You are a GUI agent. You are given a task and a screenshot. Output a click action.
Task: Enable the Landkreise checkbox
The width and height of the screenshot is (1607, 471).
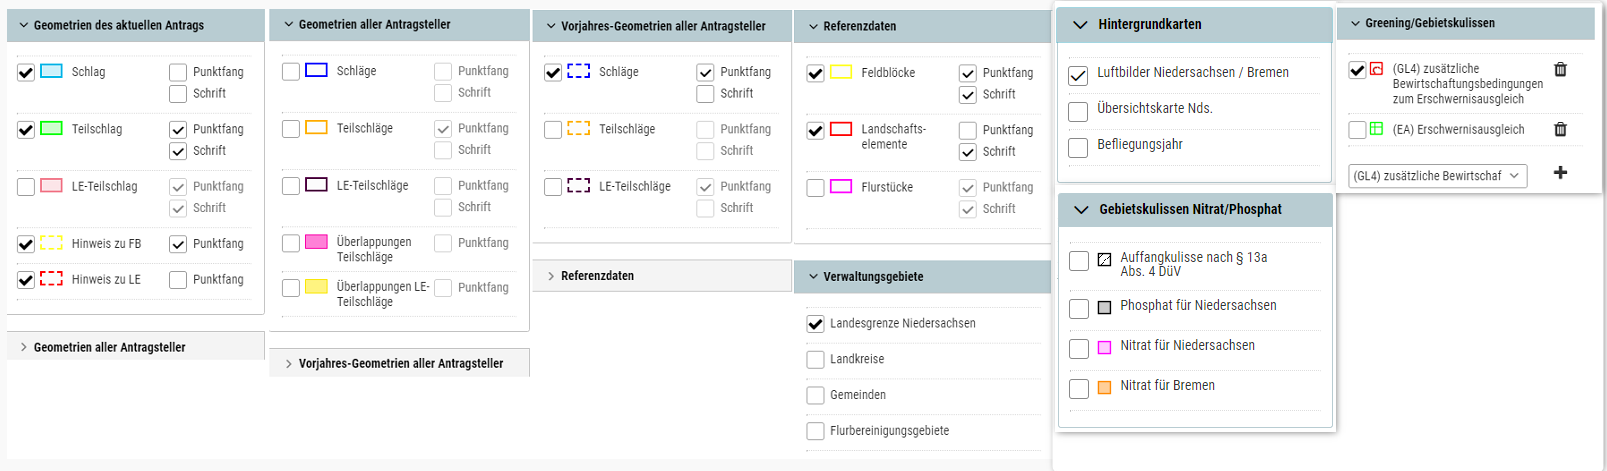[815, 360]
